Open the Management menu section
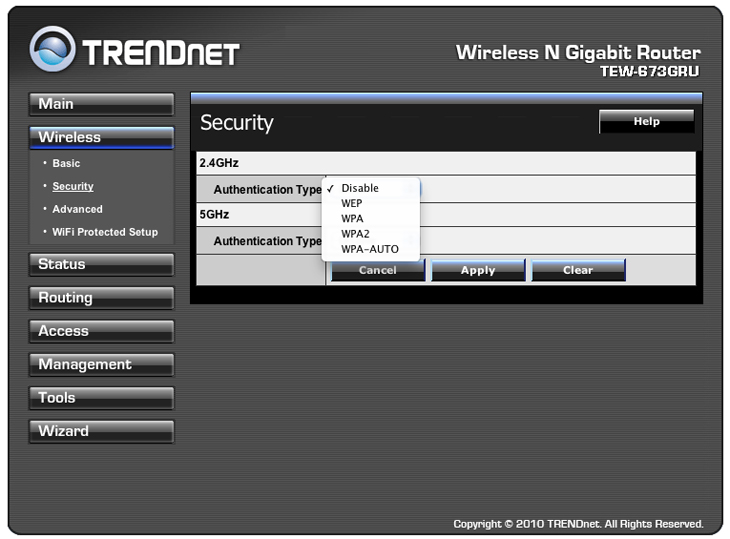Viewport: 730px width, 539px height. 101,365
